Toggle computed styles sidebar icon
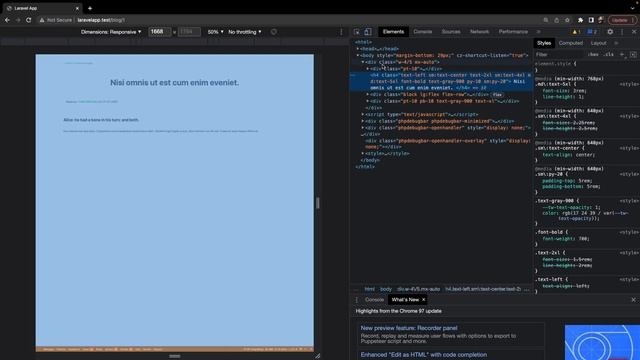 click(633, 54)
